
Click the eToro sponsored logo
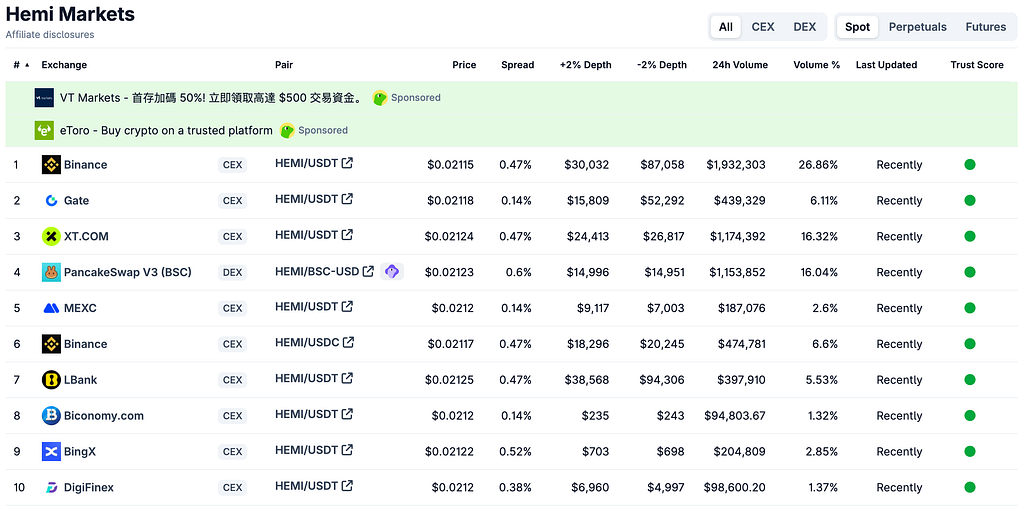(x=44, y=130)
